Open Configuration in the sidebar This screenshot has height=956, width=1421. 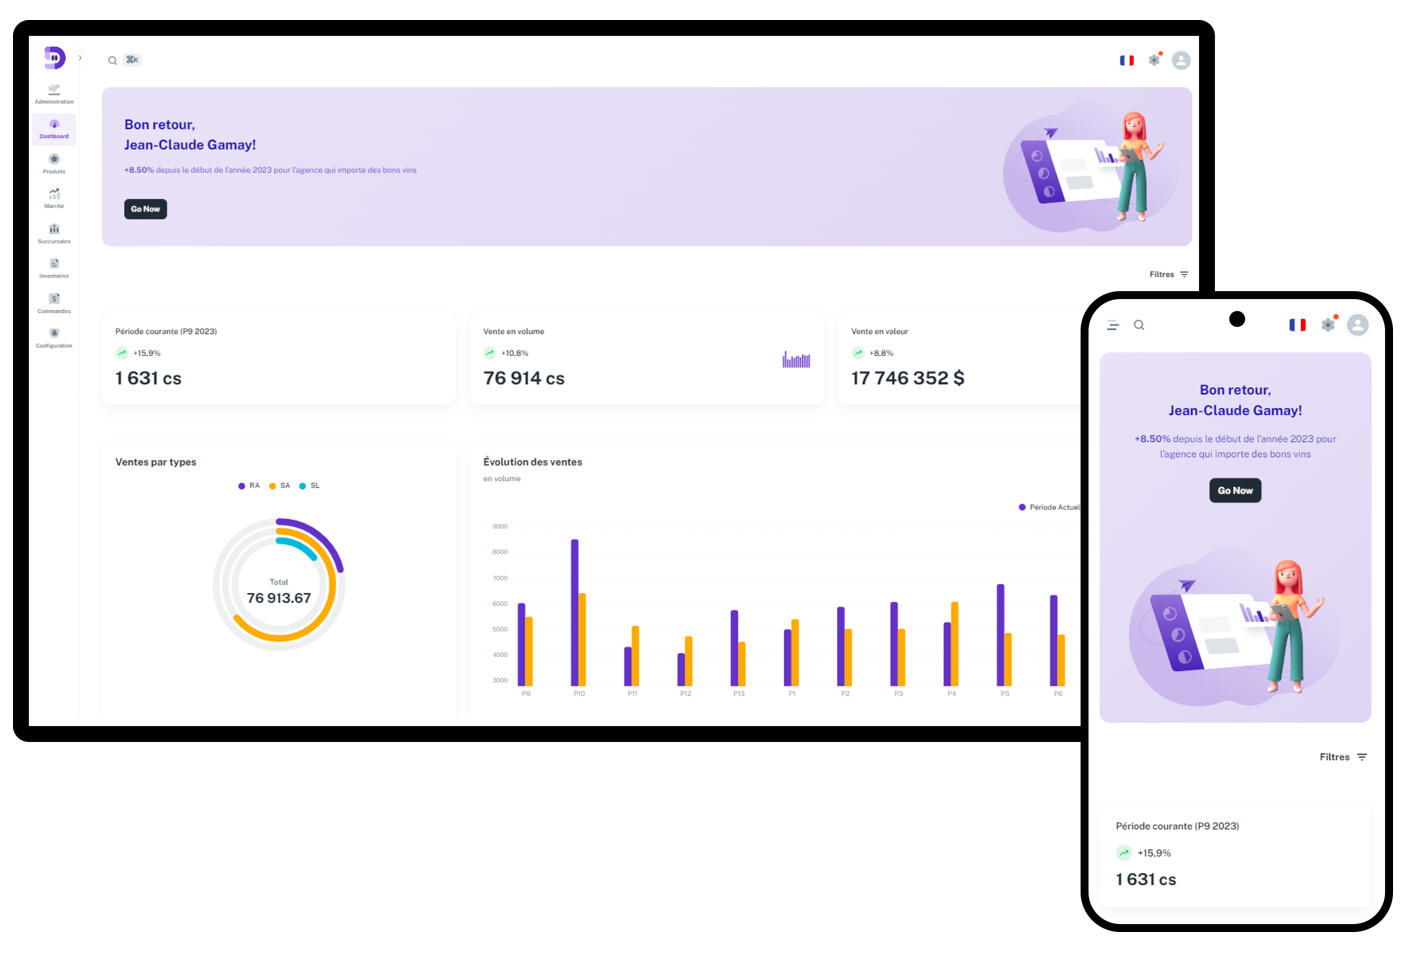[54, 337]
